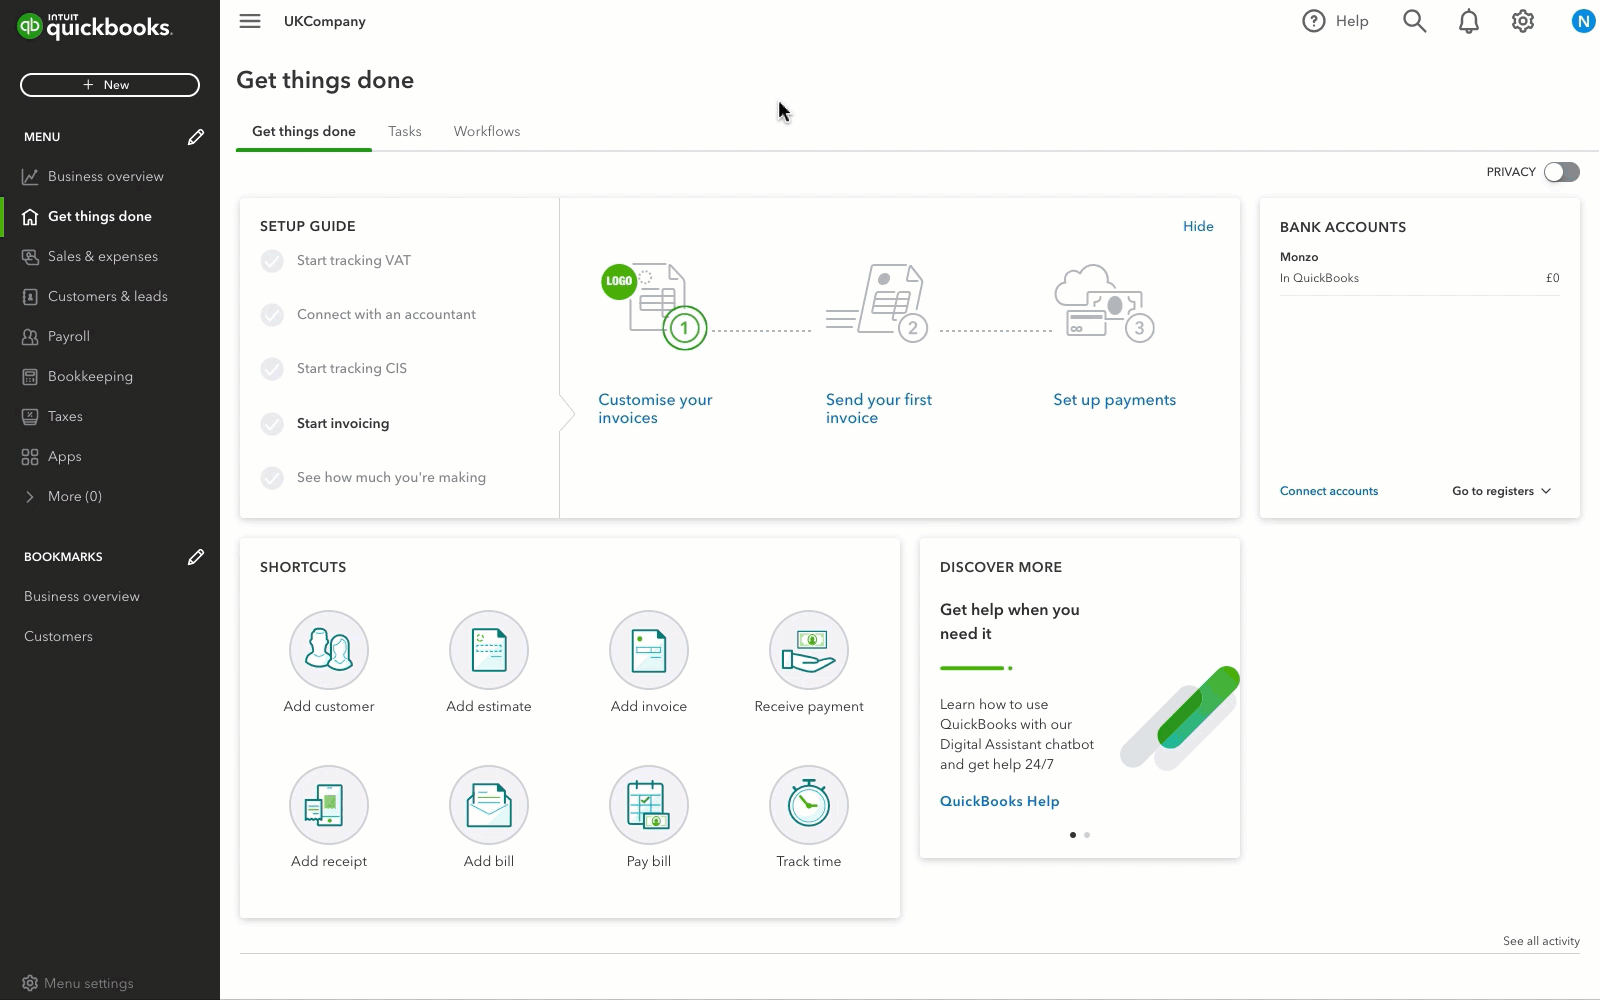Select the second Discover More carousel dot
Image resolution: width=1600 pixels, height=1000 pixels.
(1087, 835)
